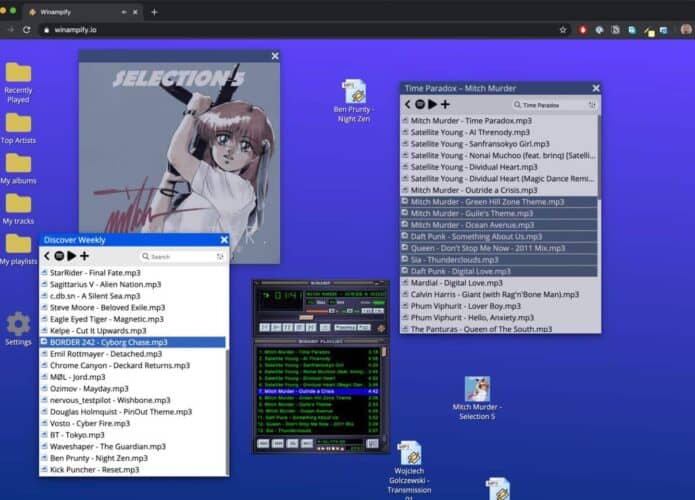Open the Settings gear icon
The width and height of the screenshot is (695, 500).
18,328
